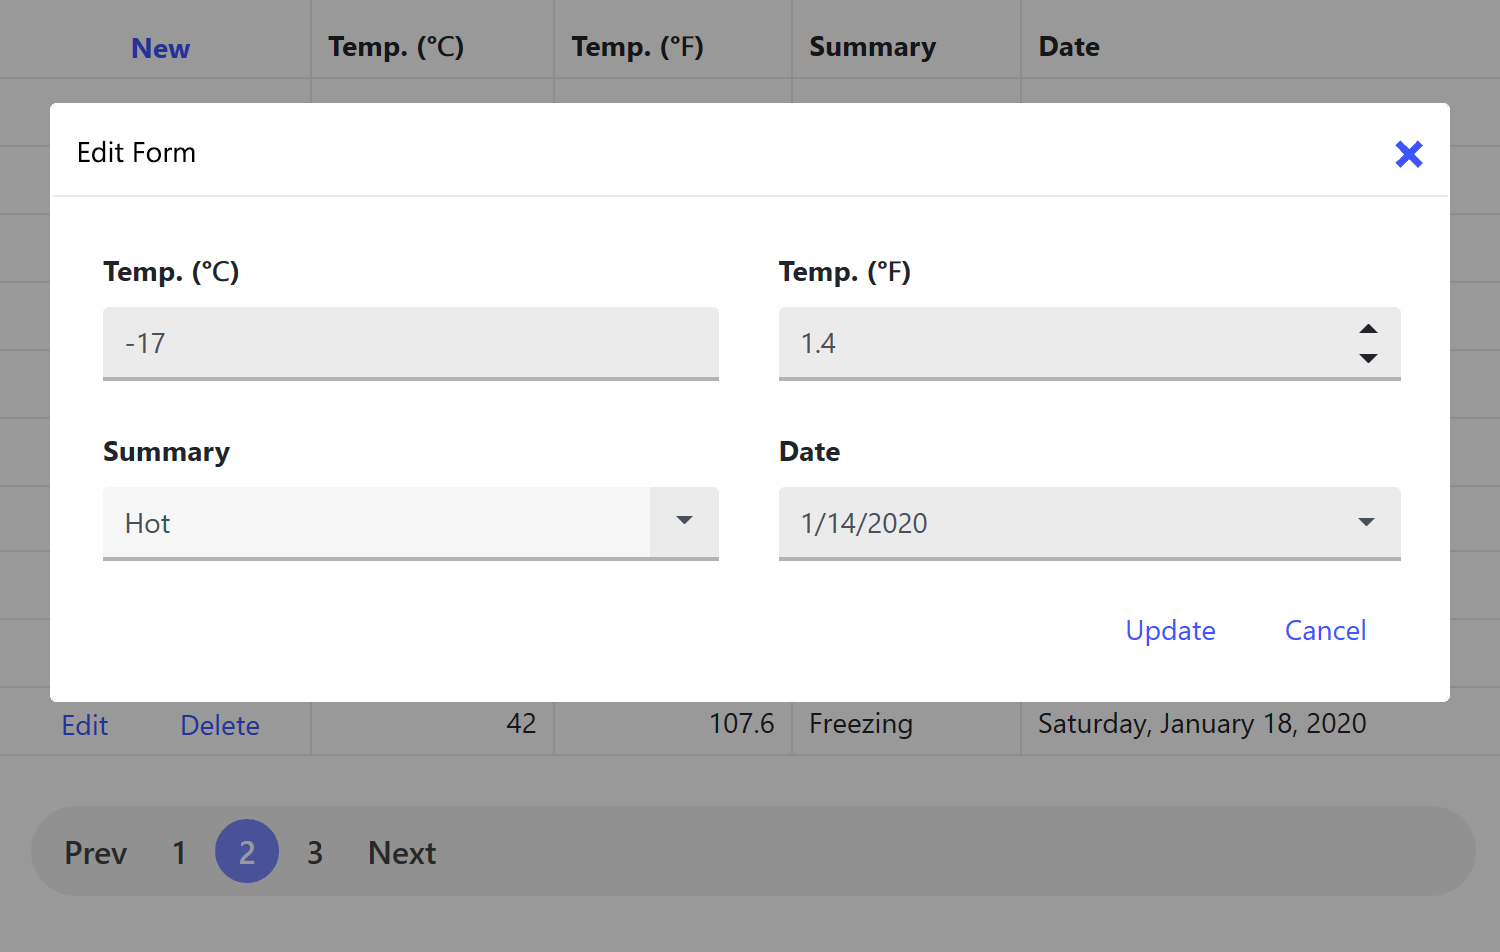Go to Next page in pager

(402, 853)
